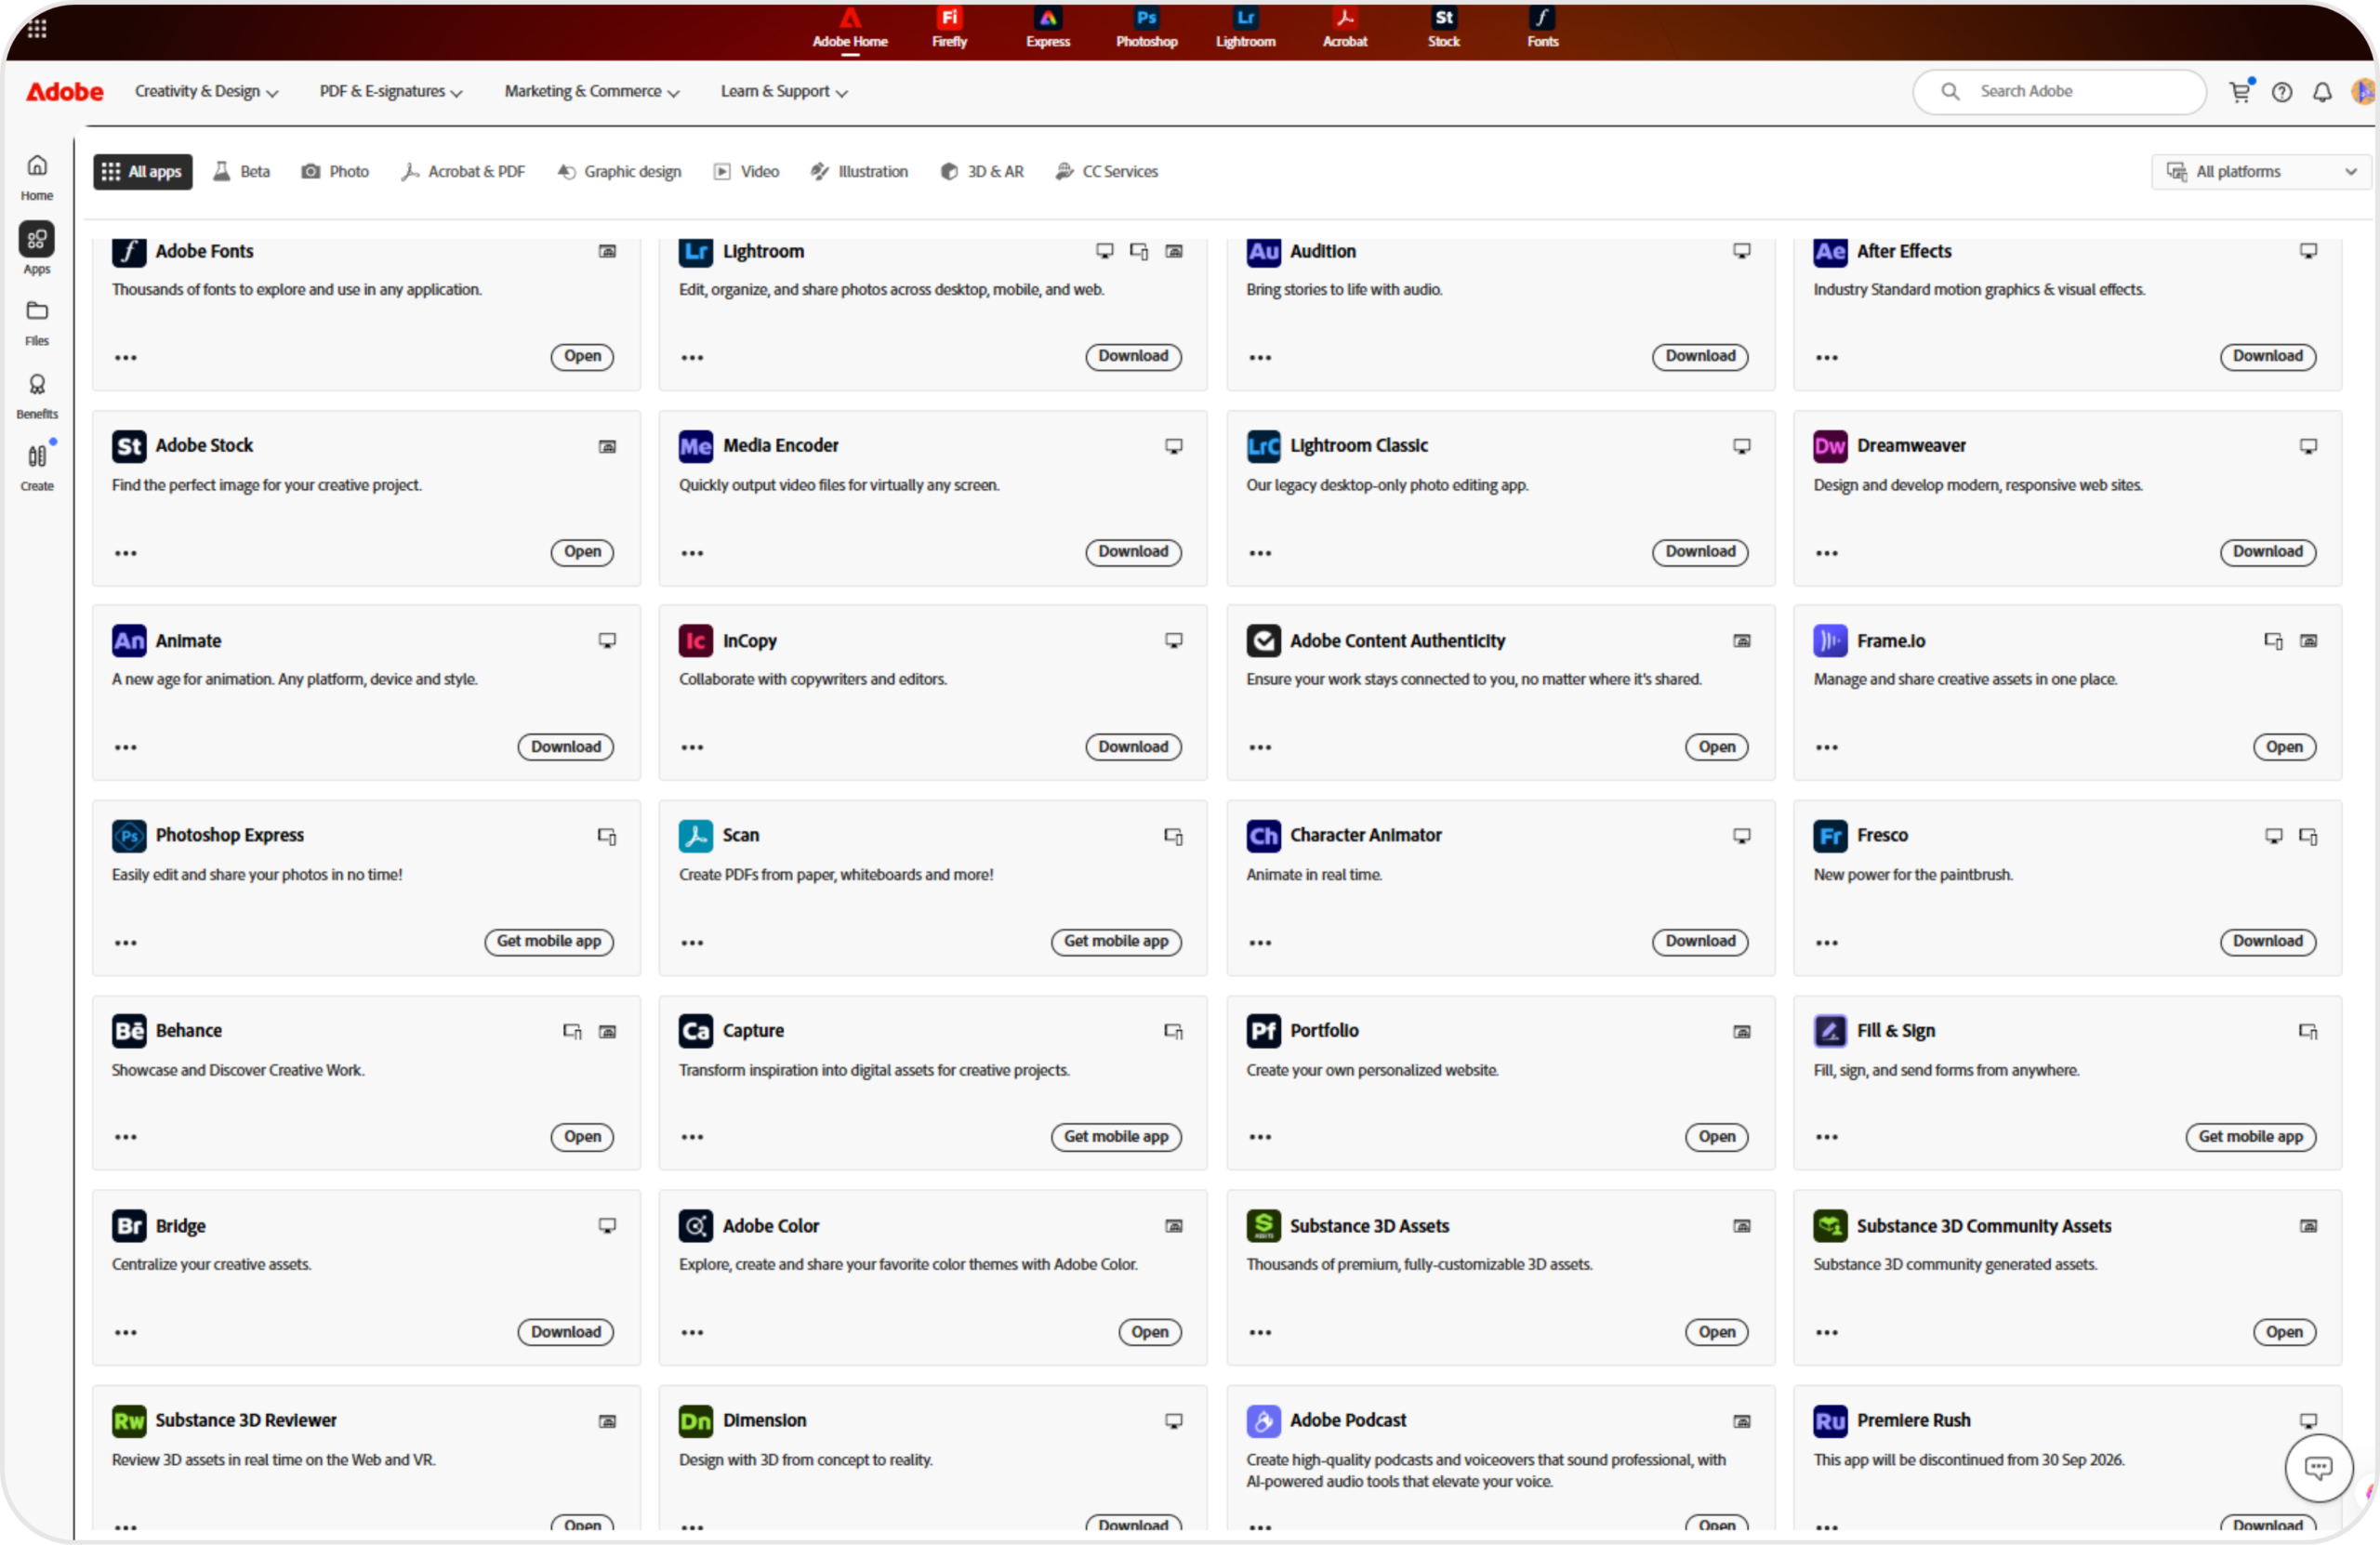Expand the Learn & Support menu
The image size is (2380, 1545).
[784, 92]
